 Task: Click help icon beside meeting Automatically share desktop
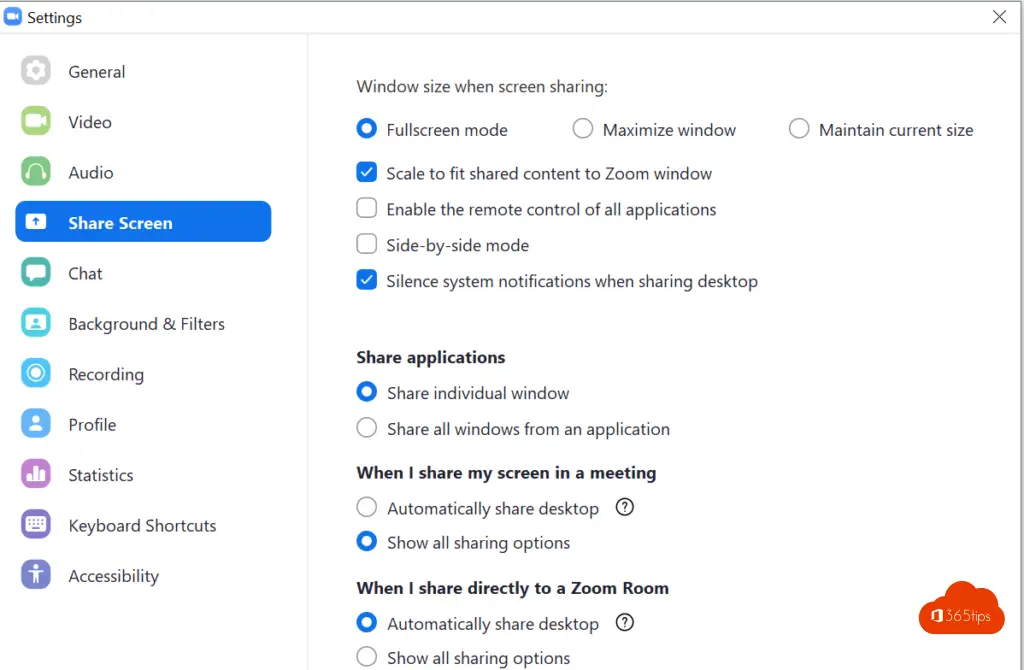tap(625, 508)
